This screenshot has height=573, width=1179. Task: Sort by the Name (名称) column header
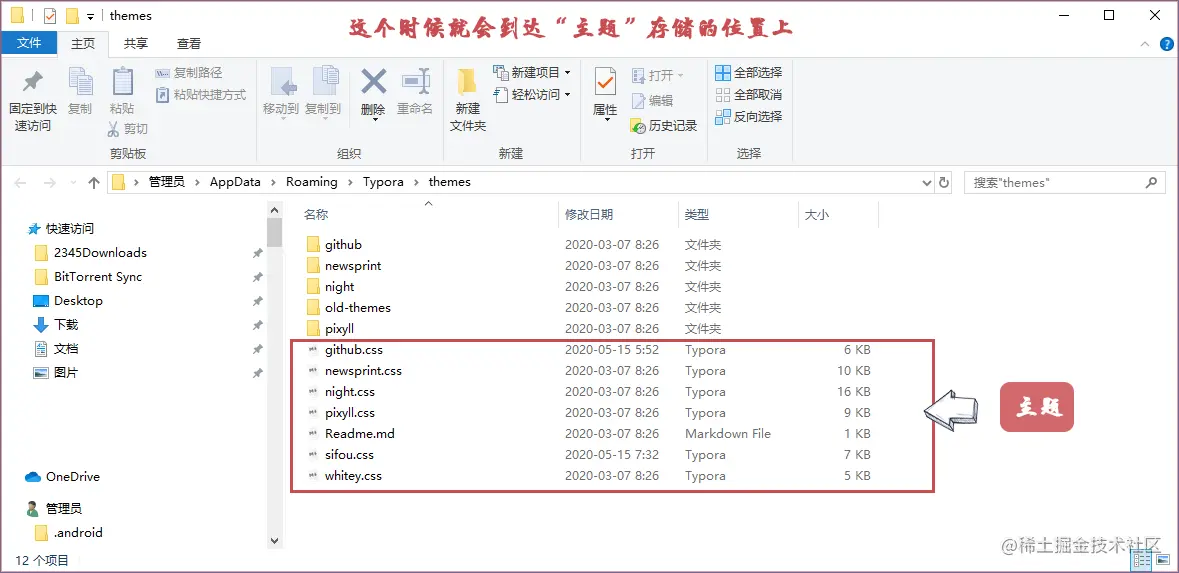[x=316, y=214]
